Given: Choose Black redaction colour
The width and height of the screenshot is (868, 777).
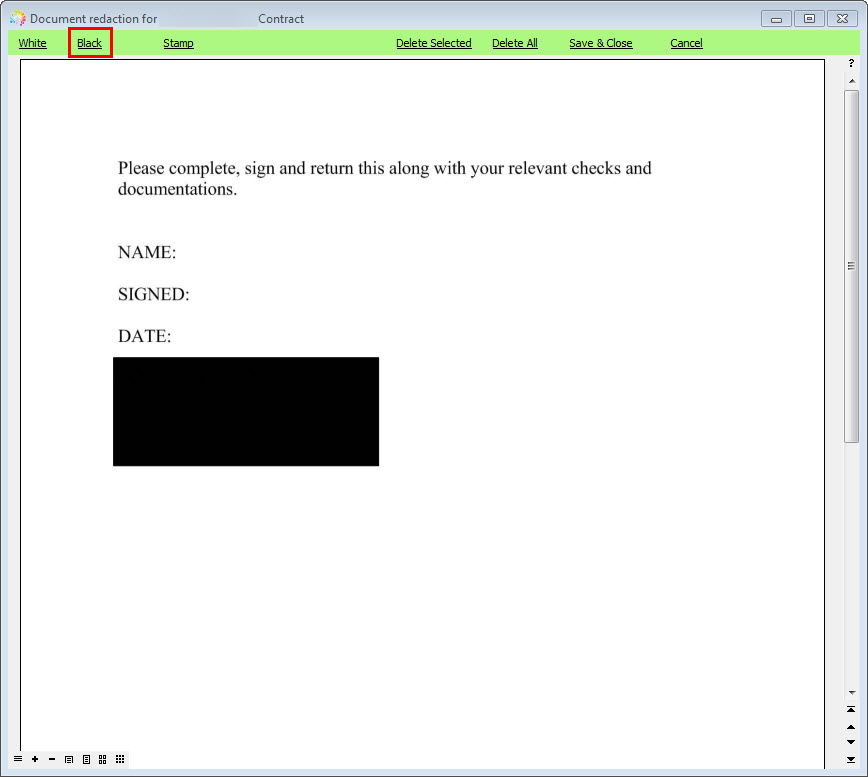Looking at the screenshot, I should point(90,43).
